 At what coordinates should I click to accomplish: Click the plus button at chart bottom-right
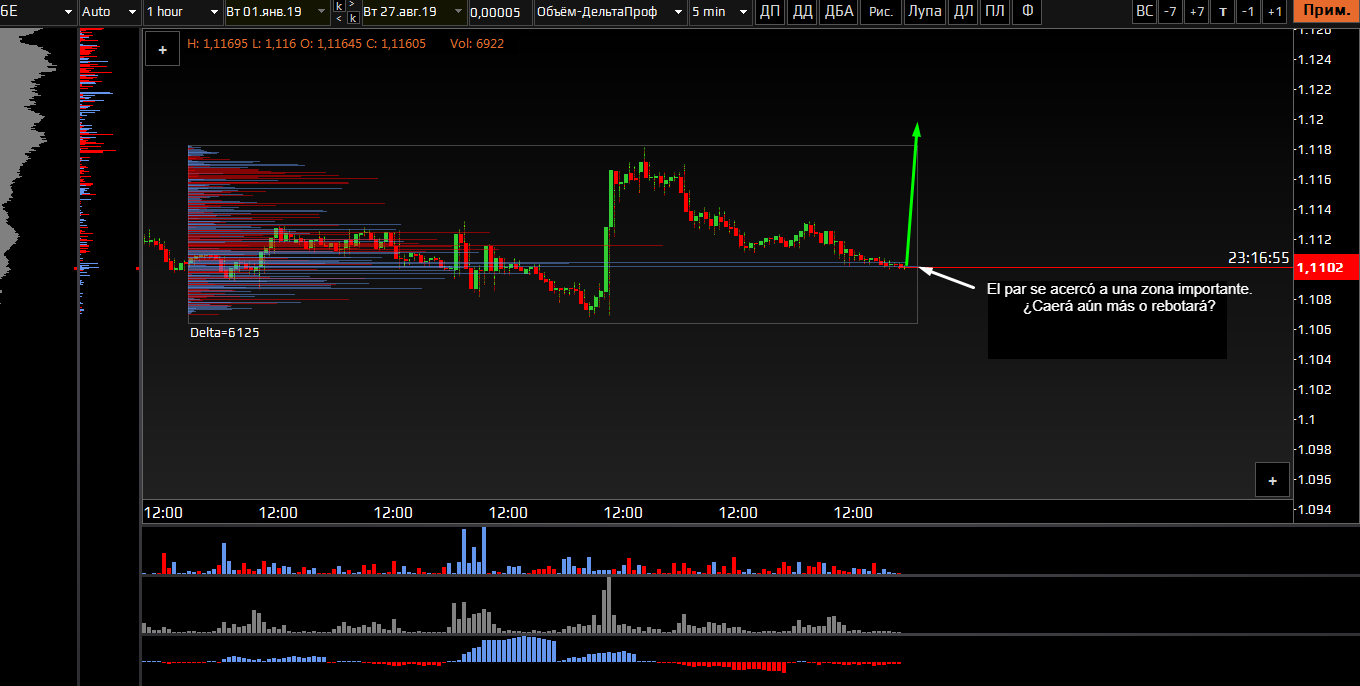tap(1272, 480)
